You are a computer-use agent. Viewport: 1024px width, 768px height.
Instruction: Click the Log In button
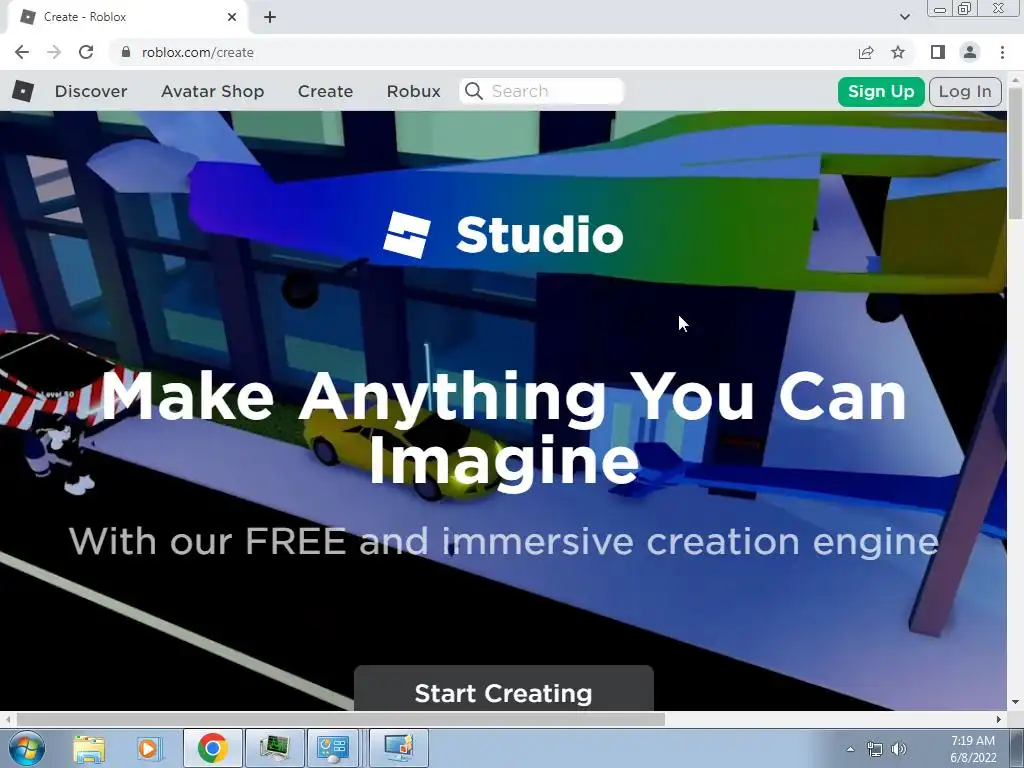[965, 91]
